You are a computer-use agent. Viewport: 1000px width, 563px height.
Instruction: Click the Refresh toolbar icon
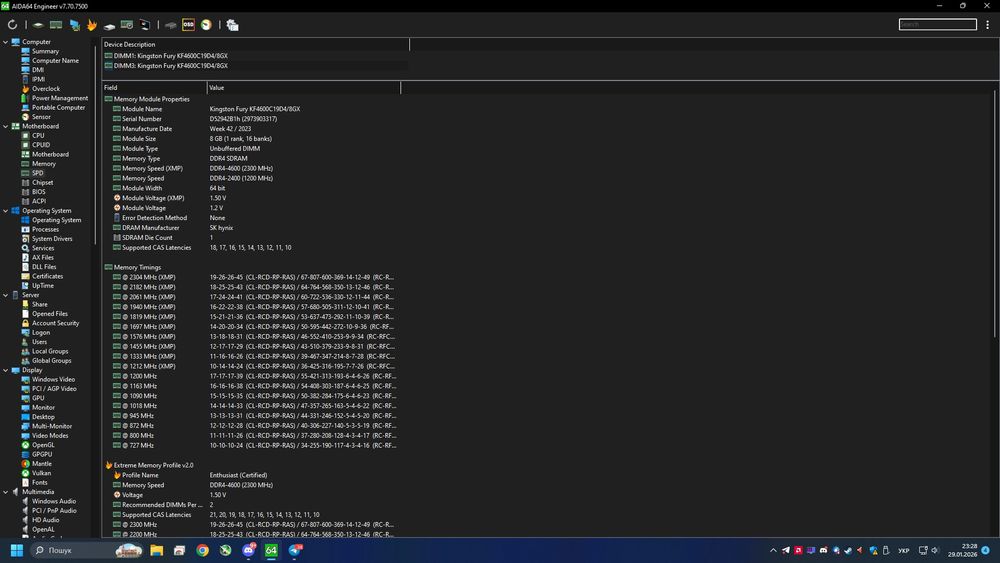tap(12, 25)
